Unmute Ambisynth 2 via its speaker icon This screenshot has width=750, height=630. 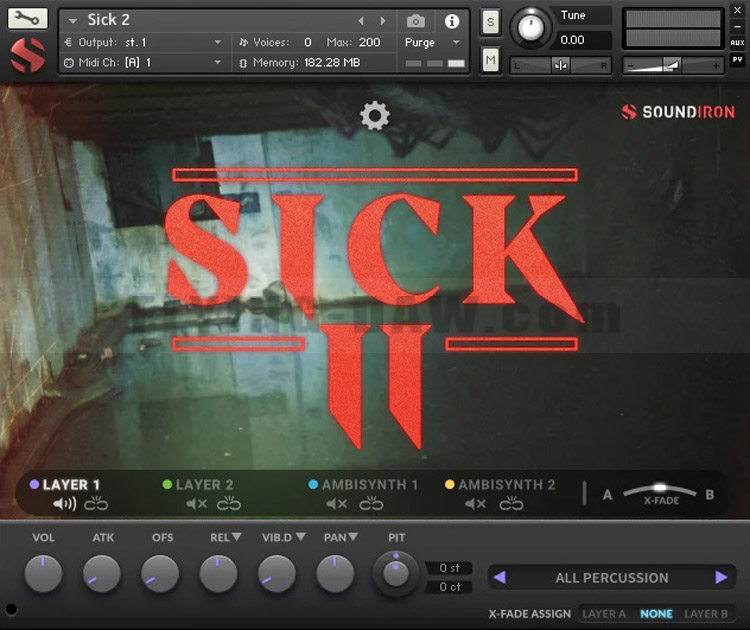[475, 504]
